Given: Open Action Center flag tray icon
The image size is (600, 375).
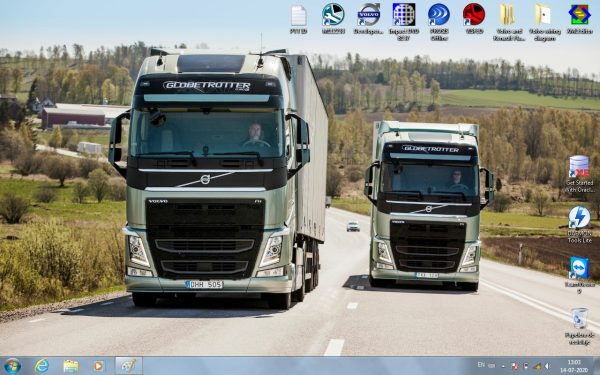Looking at the screenshot, I should 515,366.
